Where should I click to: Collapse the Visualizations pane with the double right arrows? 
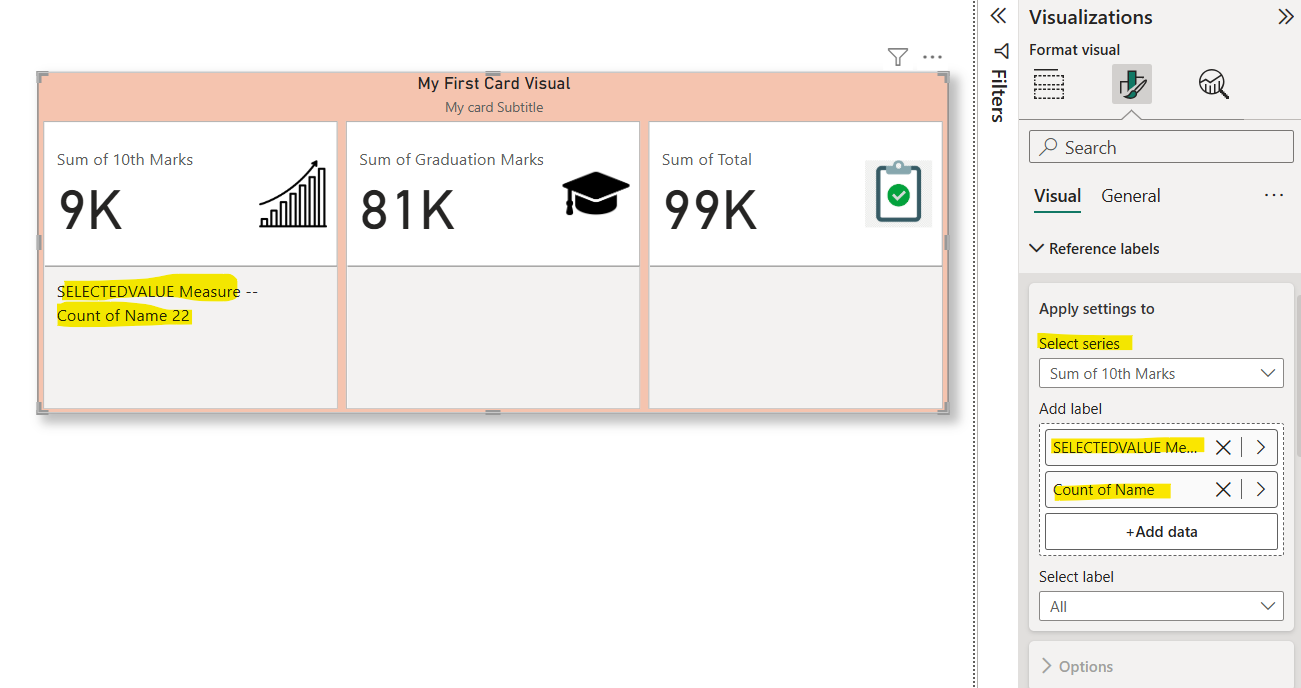1285,17
